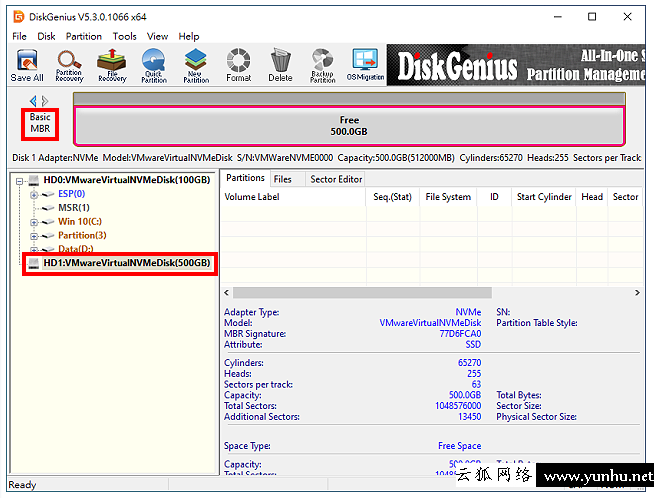Click the Start Cylinder column header
This screenshot has width=657, height=498.
tap(544, 197)
